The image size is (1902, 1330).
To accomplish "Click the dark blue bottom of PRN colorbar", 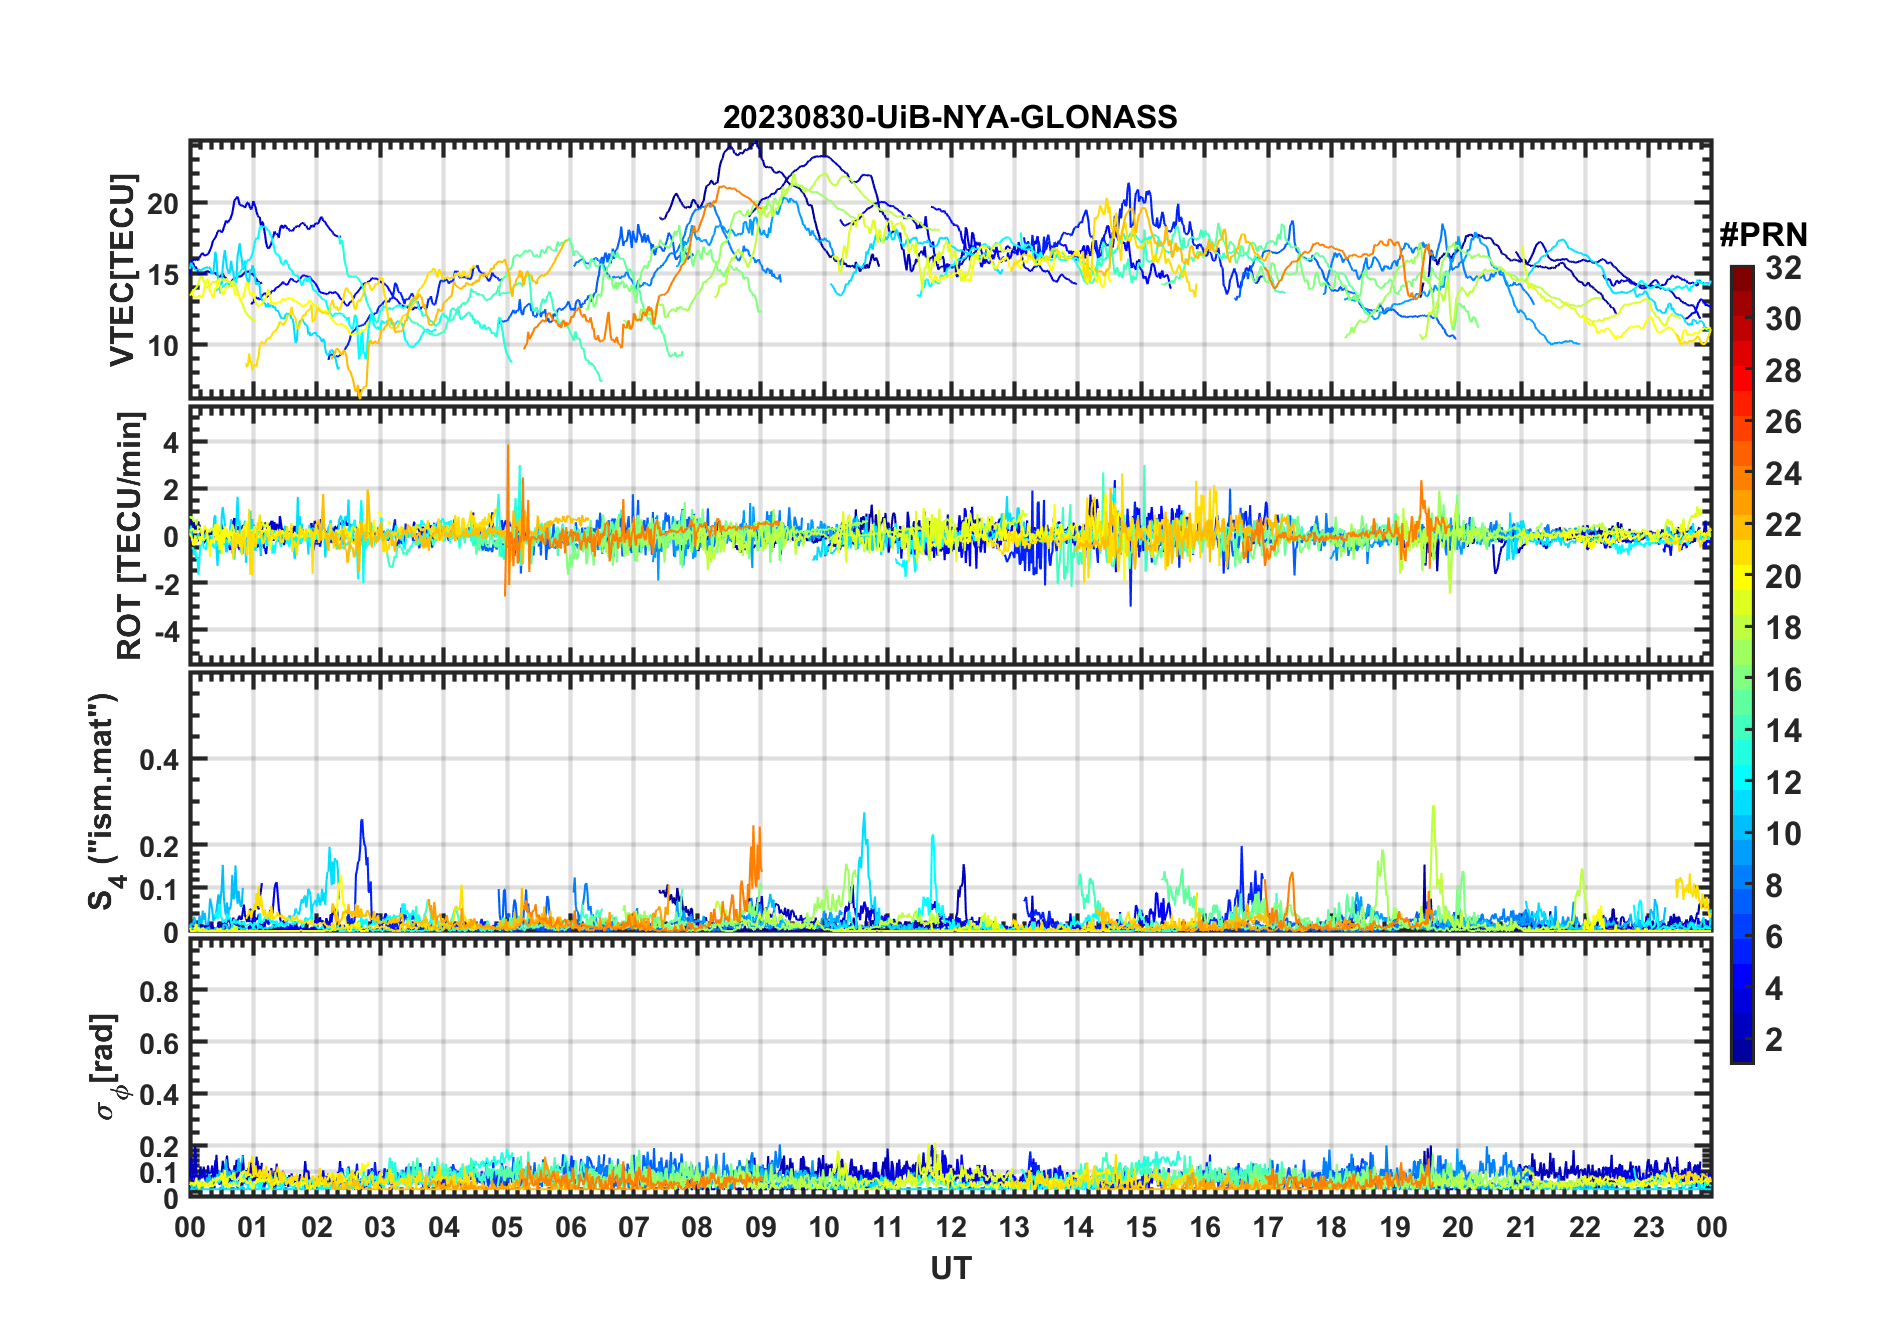I will 1742,1050.
